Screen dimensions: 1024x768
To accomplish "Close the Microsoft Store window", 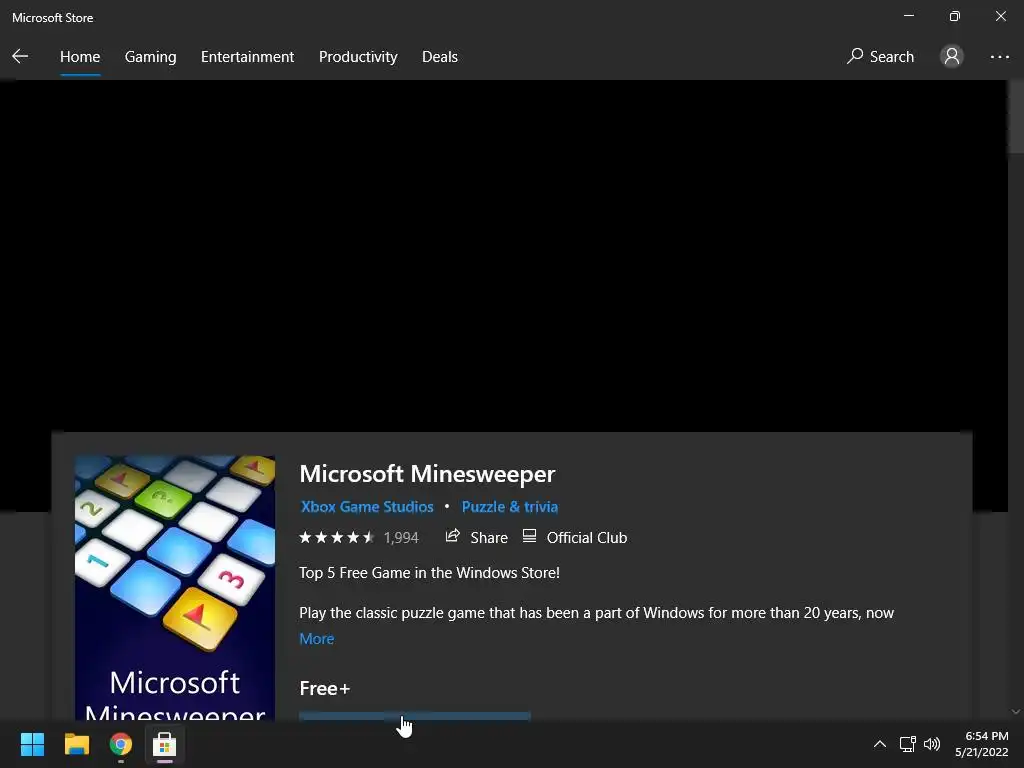I will pyautogui.click(x=1000, y=16).
